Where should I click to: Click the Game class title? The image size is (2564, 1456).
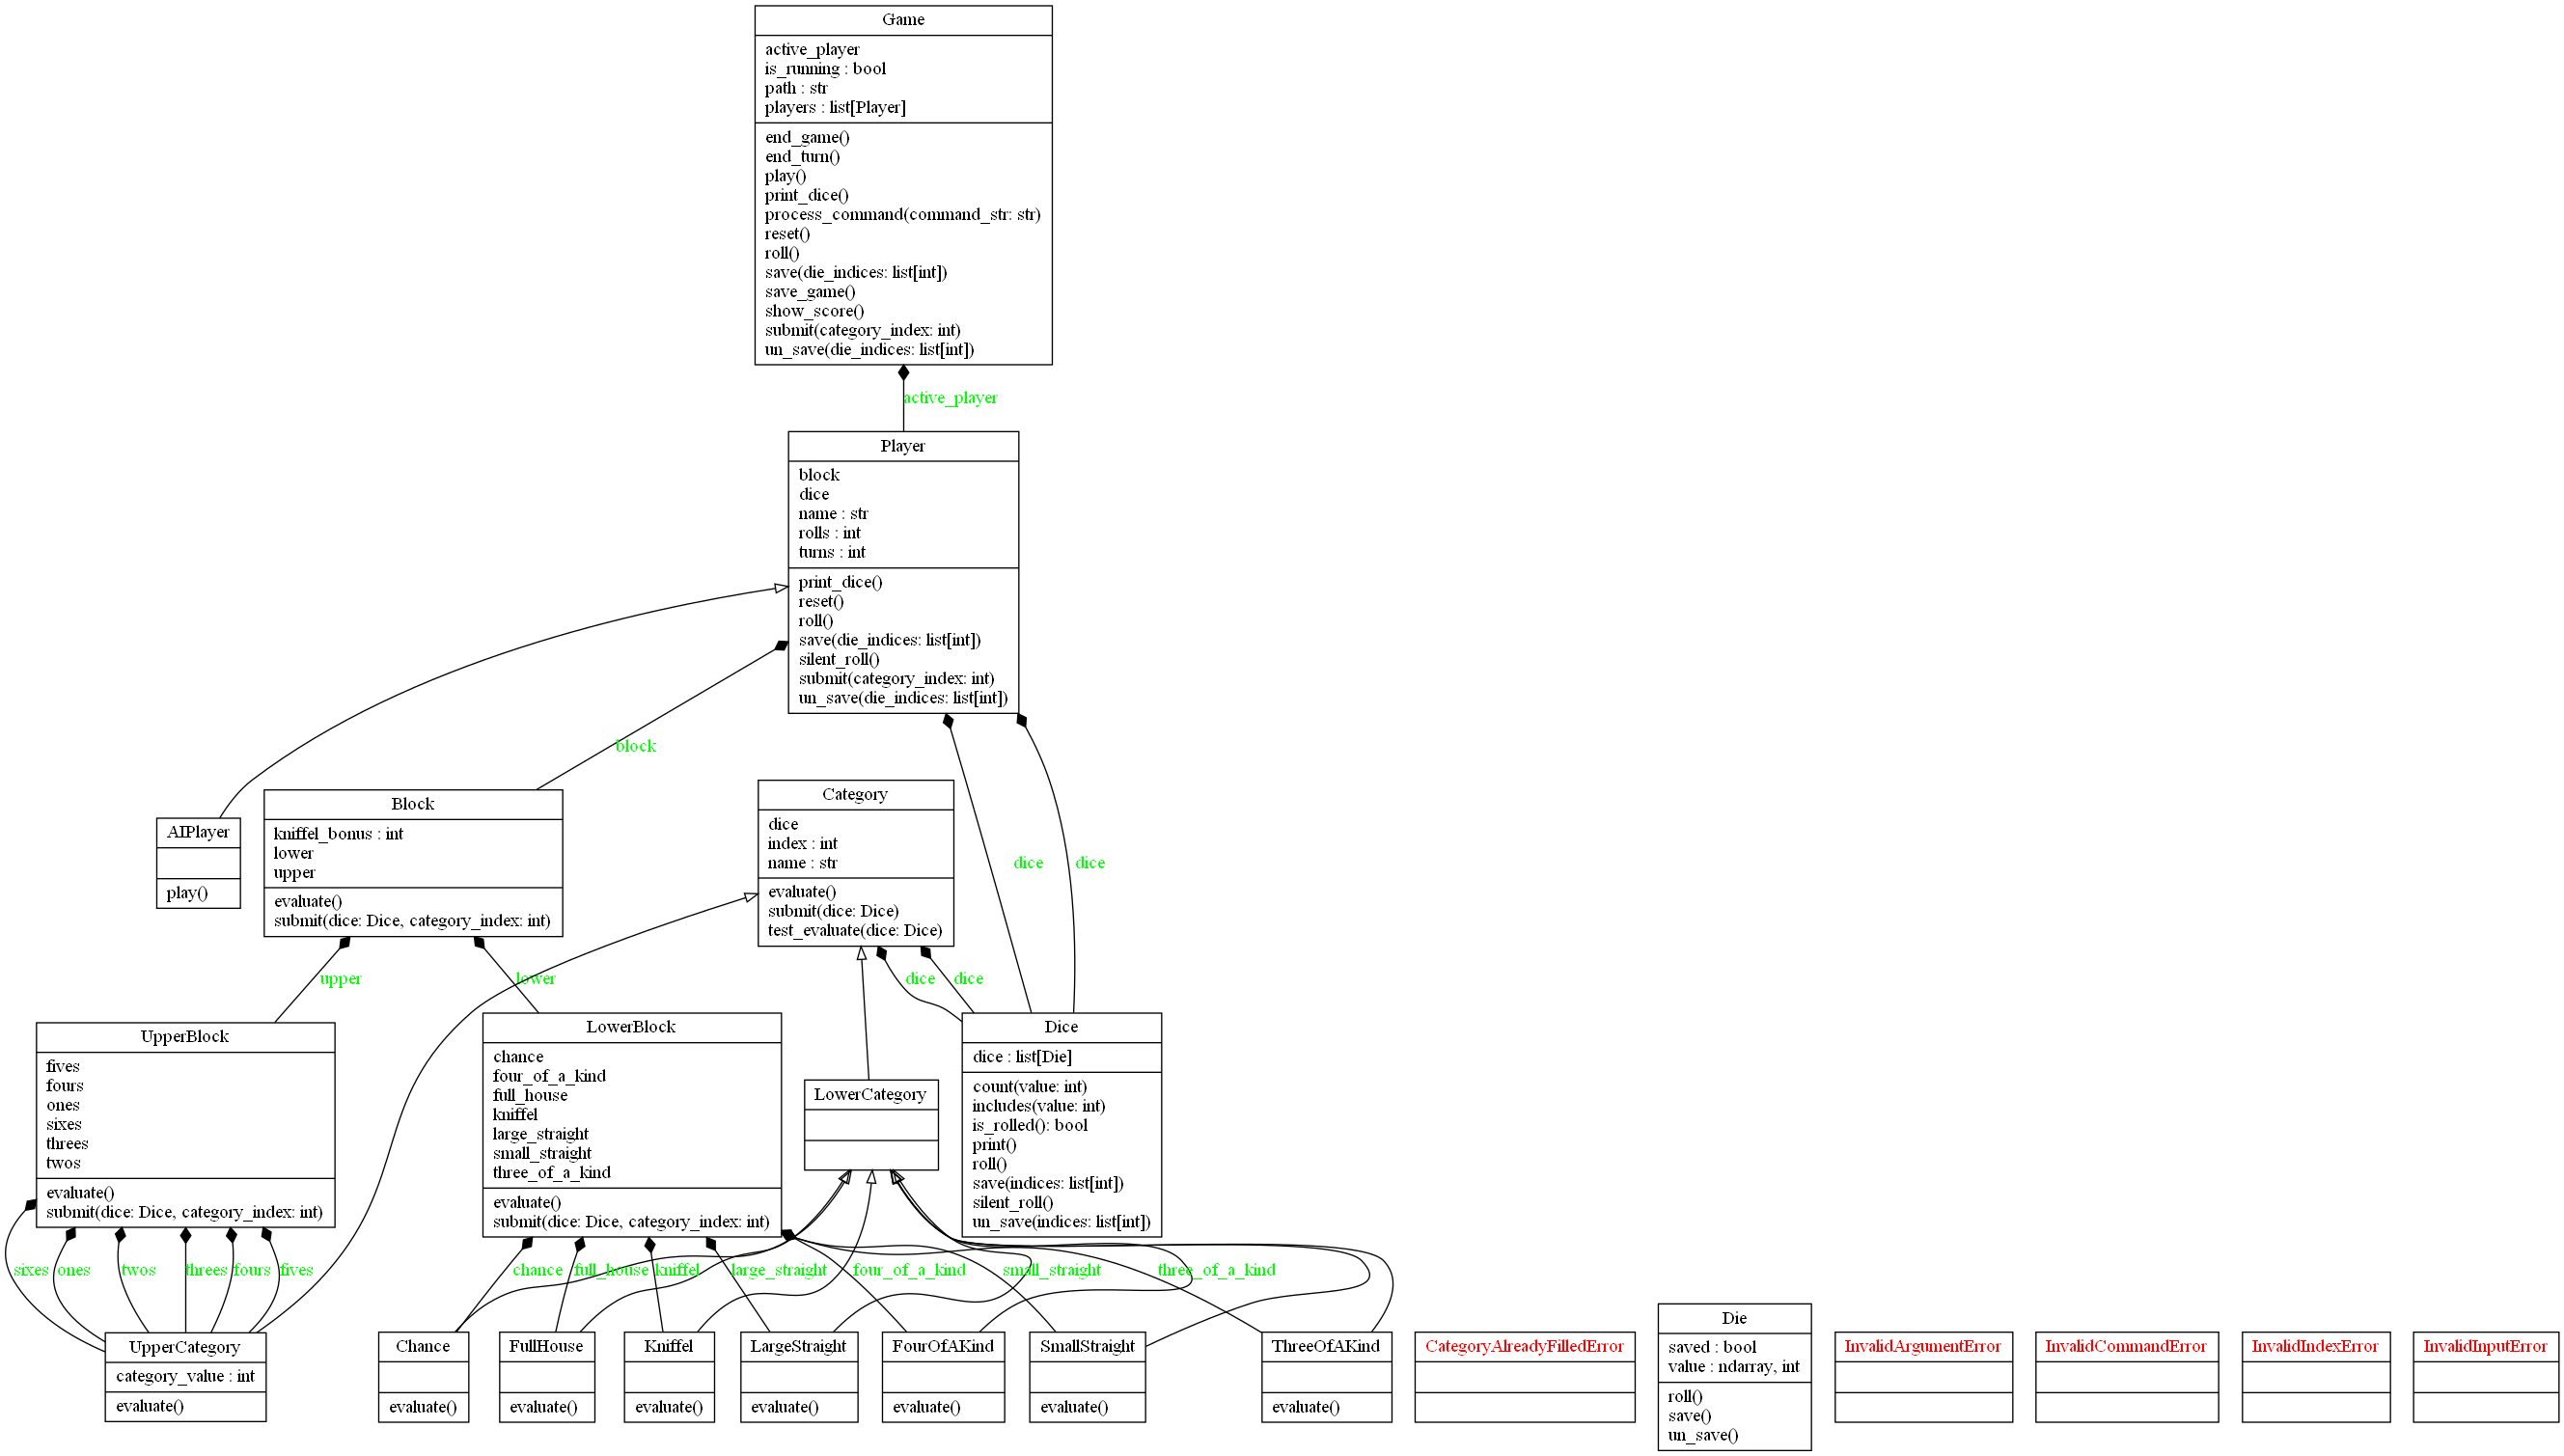click(x=902, y=20)
